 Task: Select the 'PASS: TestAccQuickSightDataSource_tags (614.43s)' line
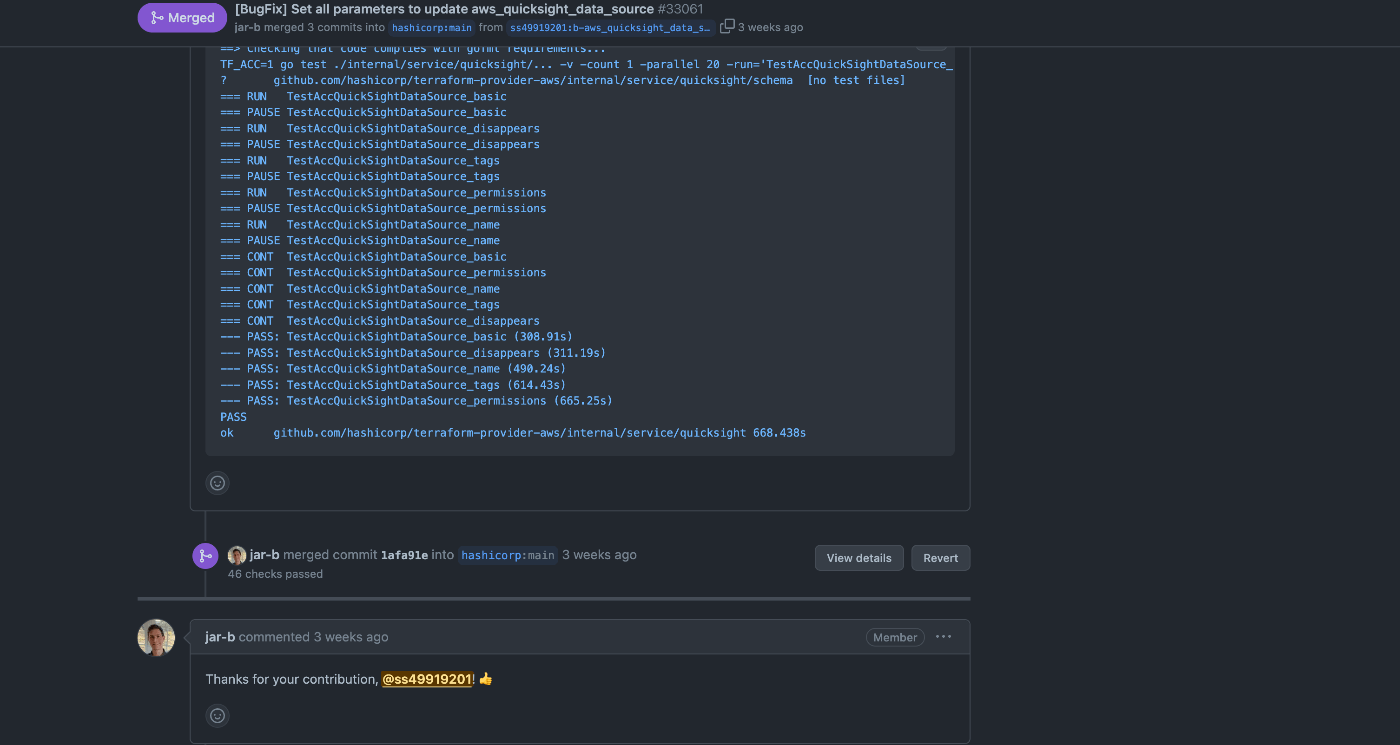[393, 385]
